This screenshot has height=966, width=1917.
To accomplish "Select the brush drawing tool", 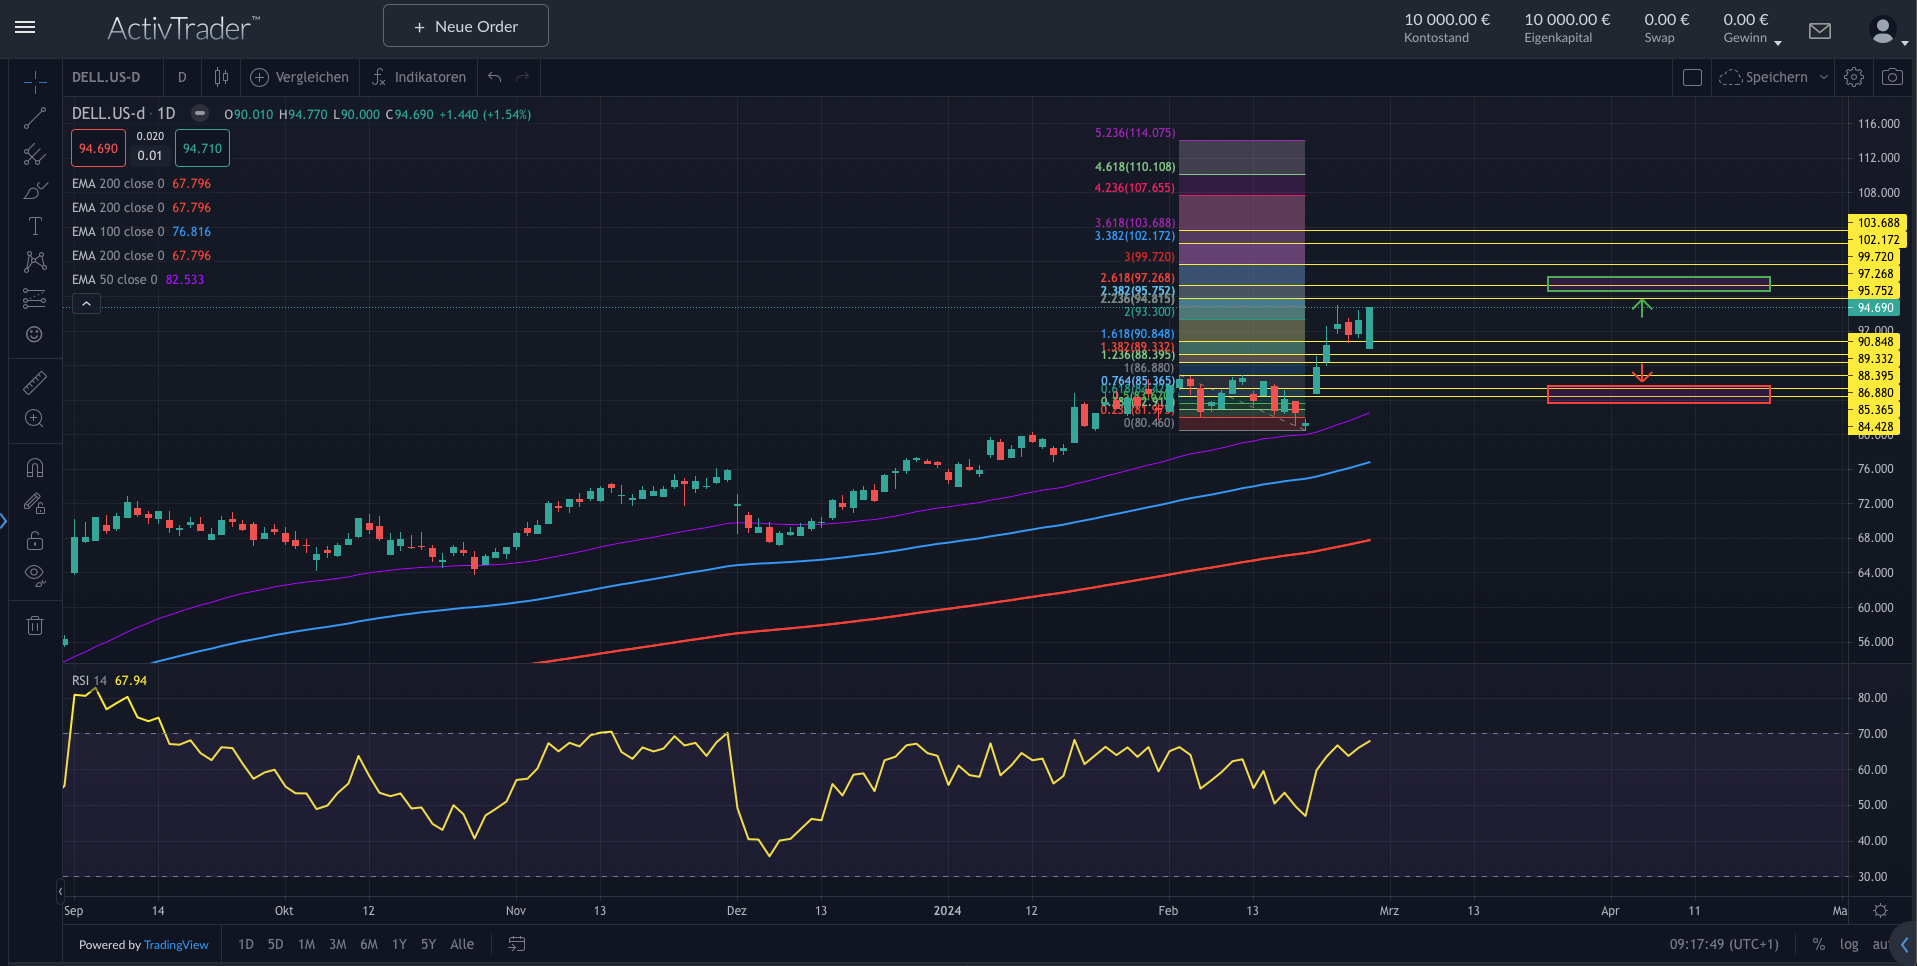I will coord(35,191).
